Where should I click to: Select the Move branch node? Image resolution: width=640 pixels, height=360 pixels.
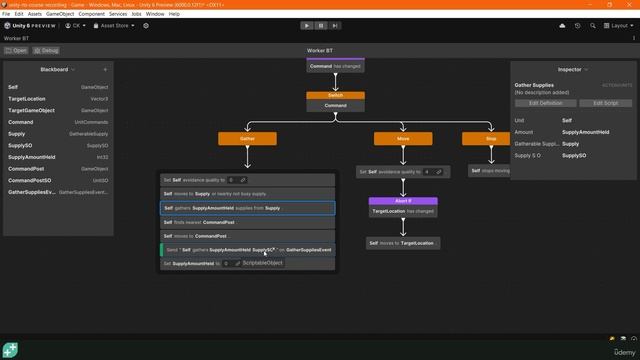click(x=403, y=138)
